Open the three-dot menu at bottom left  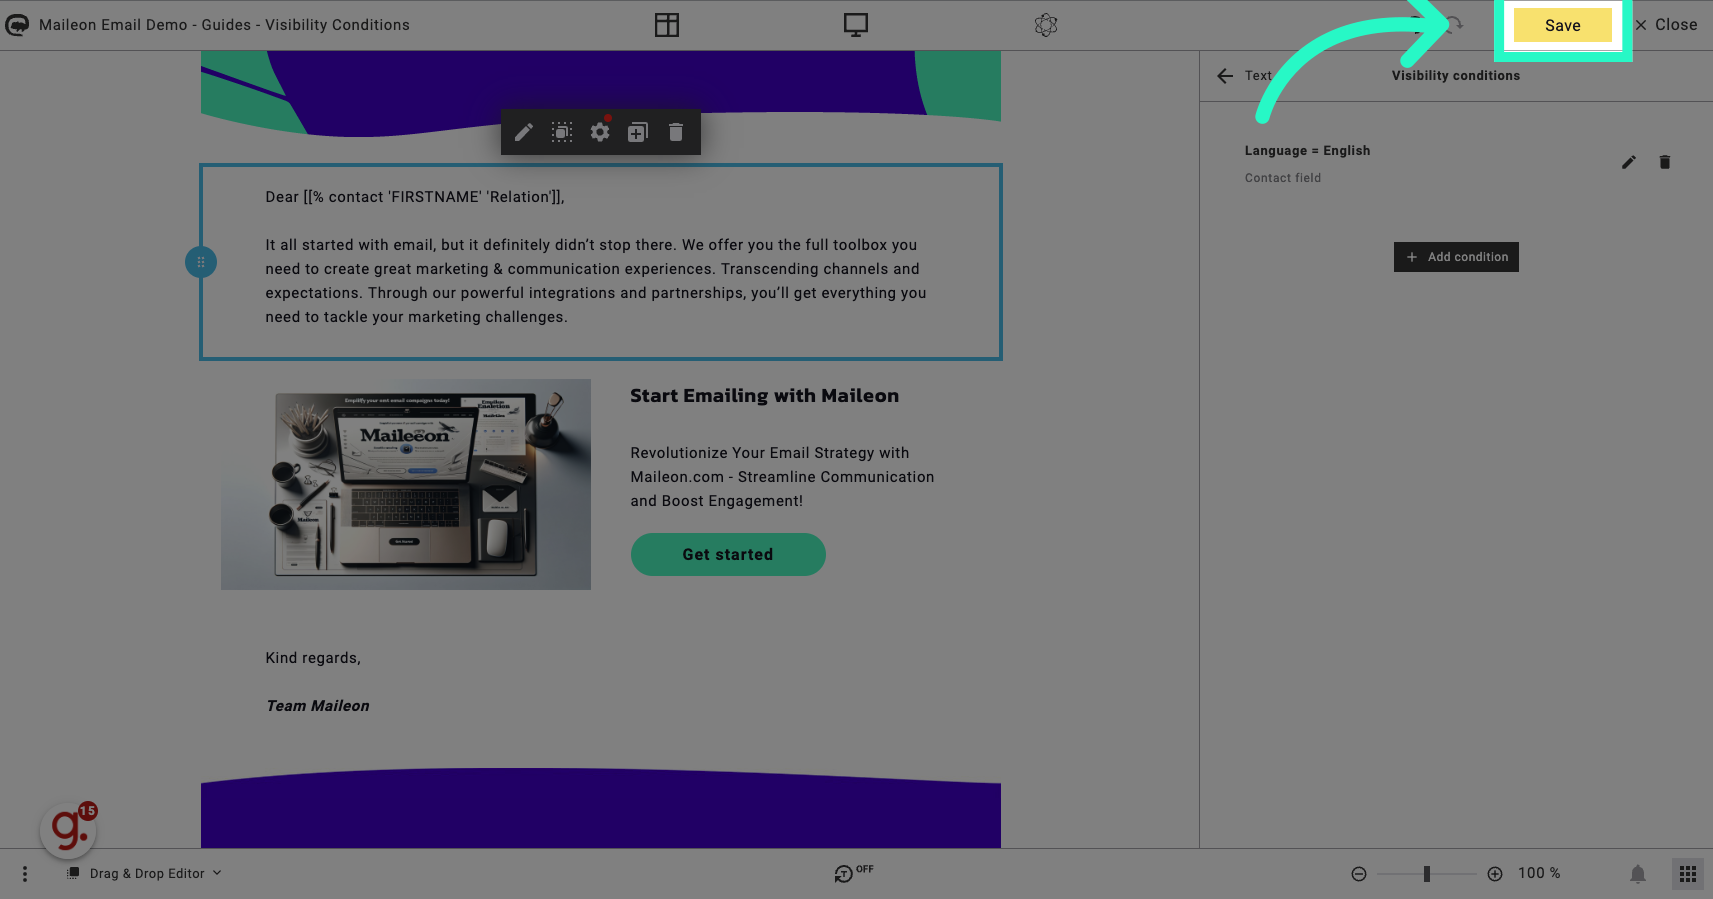tap(25, 874)
